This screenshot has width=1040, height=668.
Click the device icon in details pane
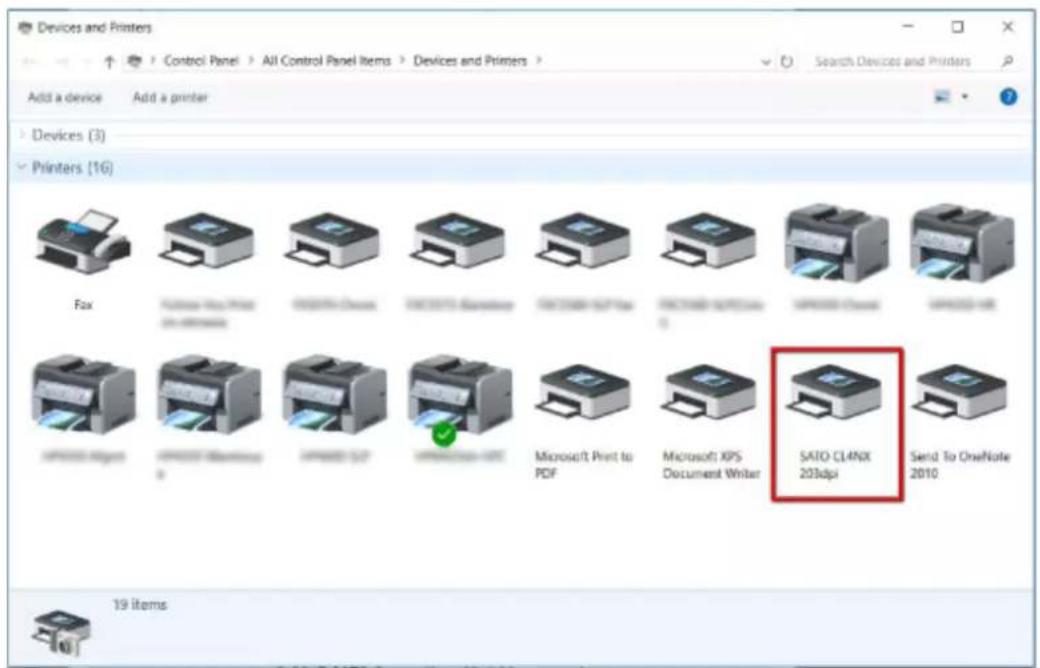click(61, 632)
